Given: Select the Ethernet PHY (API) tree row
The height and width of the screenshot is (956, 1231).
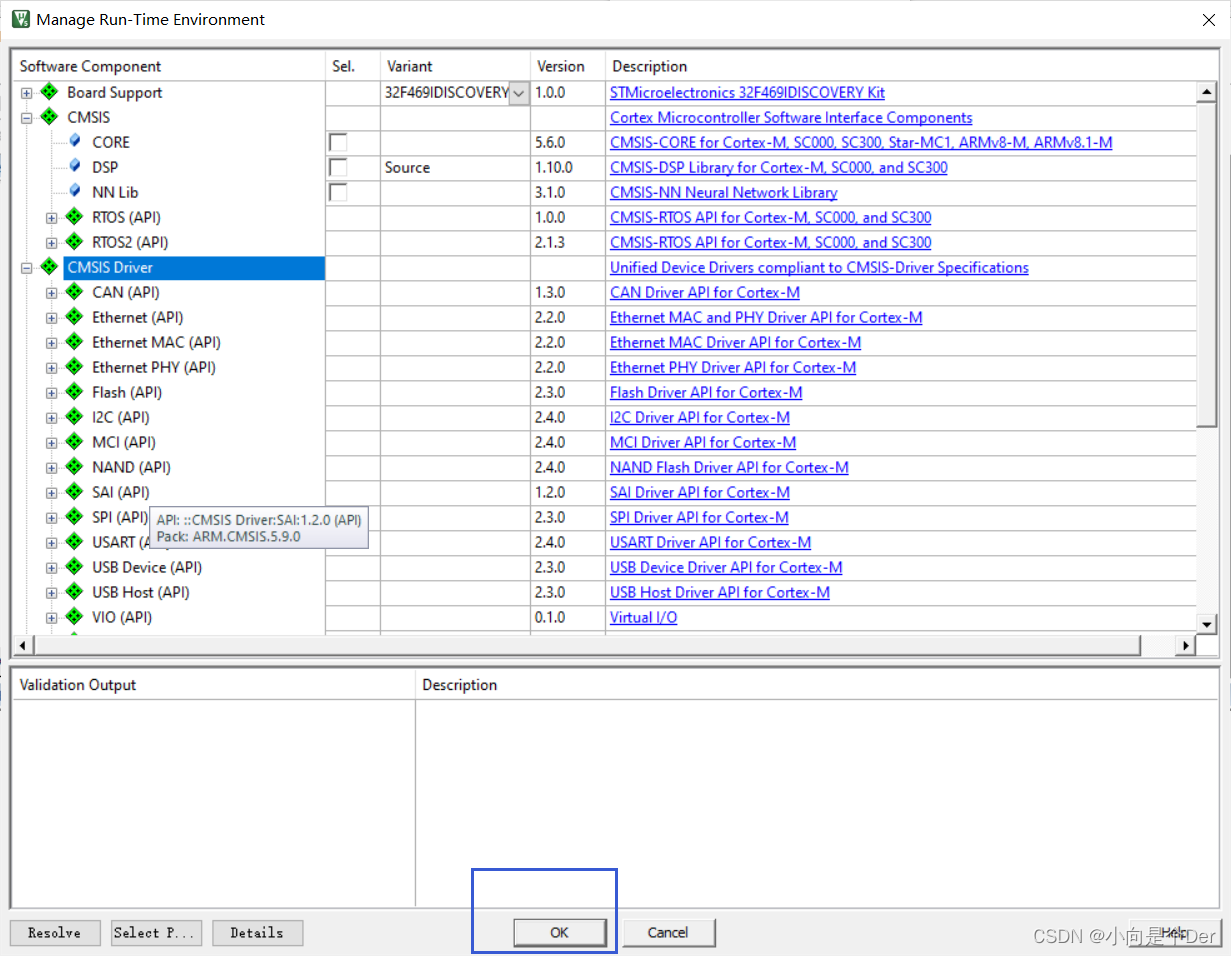Looking at the screenshot, I should (154, 367).
